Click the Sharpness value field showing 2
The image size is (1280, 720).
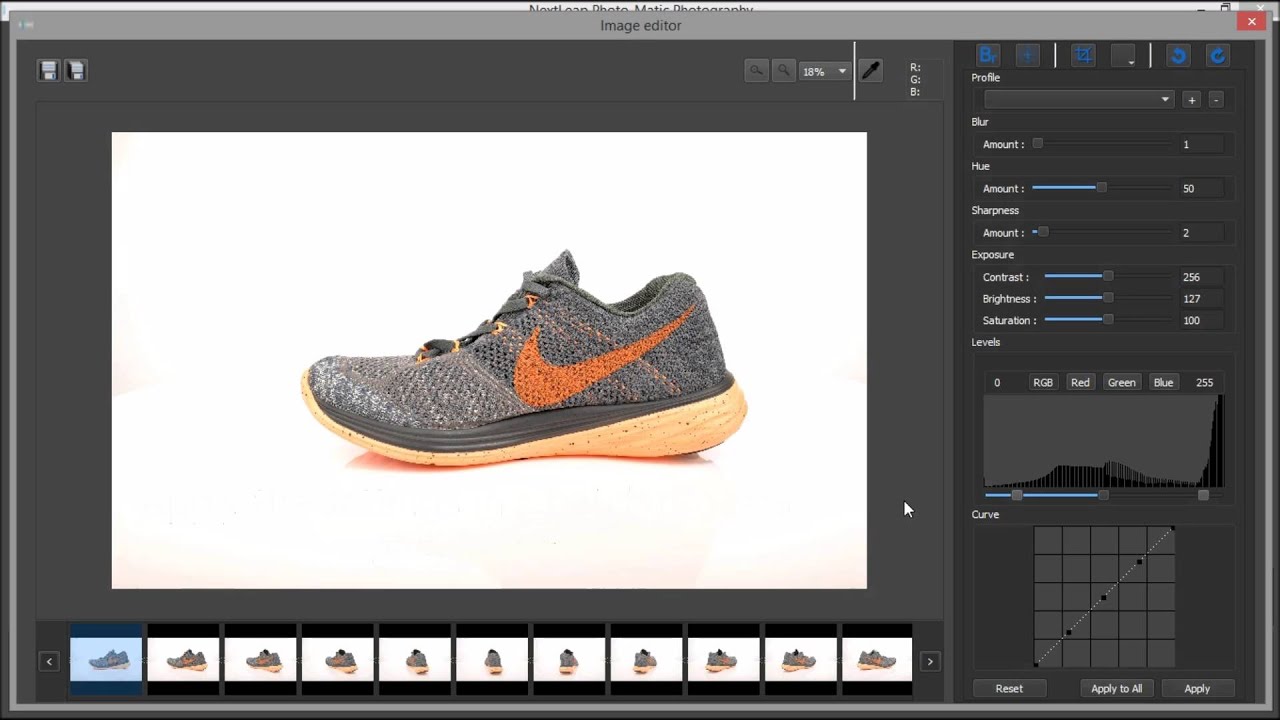tap(1203, 232)
